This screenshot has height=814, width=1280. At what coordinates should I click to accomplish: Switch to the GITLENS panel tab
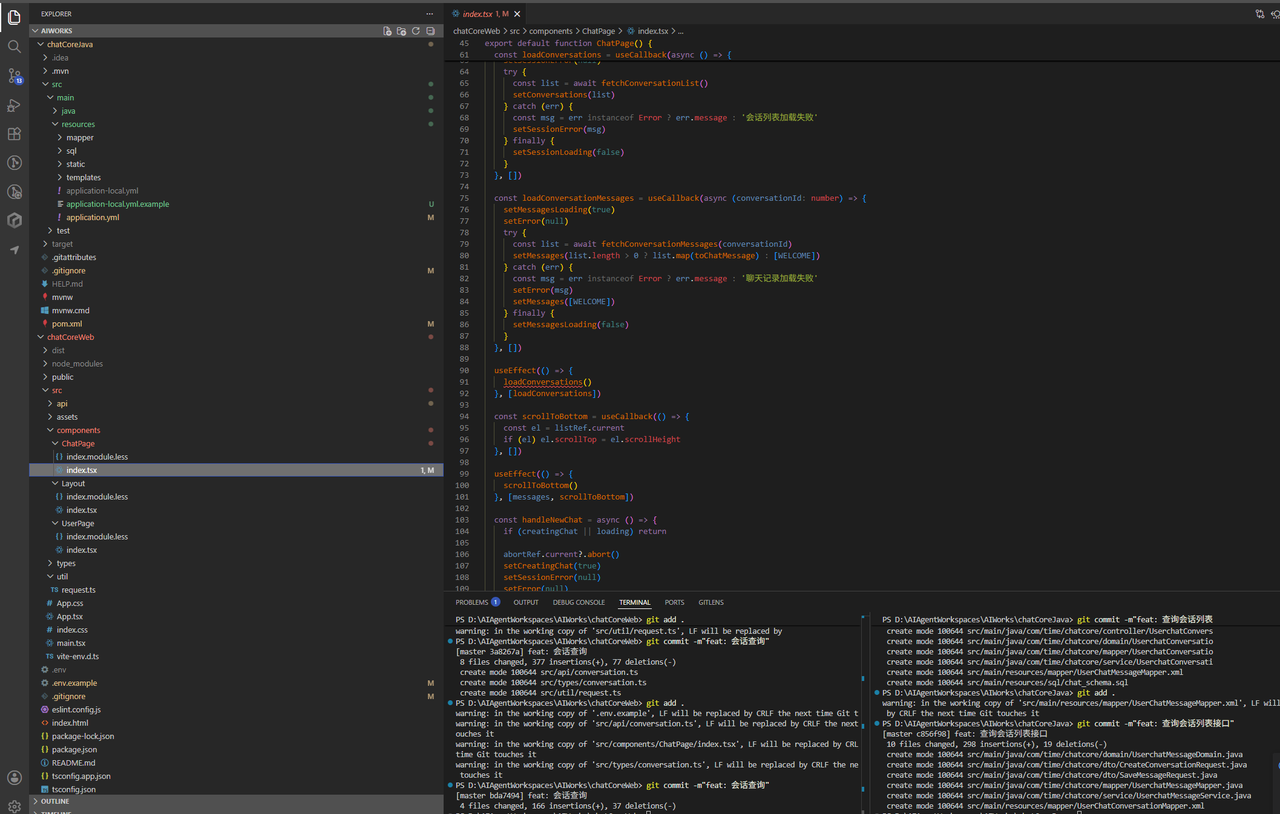point(711,602)
